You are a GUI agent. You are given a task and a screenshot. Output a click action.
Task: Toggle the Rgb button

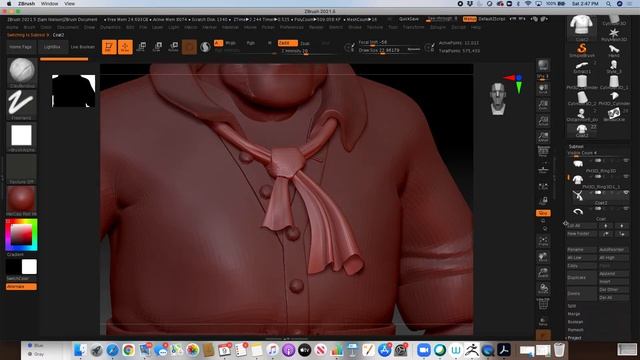click(251, 43)
